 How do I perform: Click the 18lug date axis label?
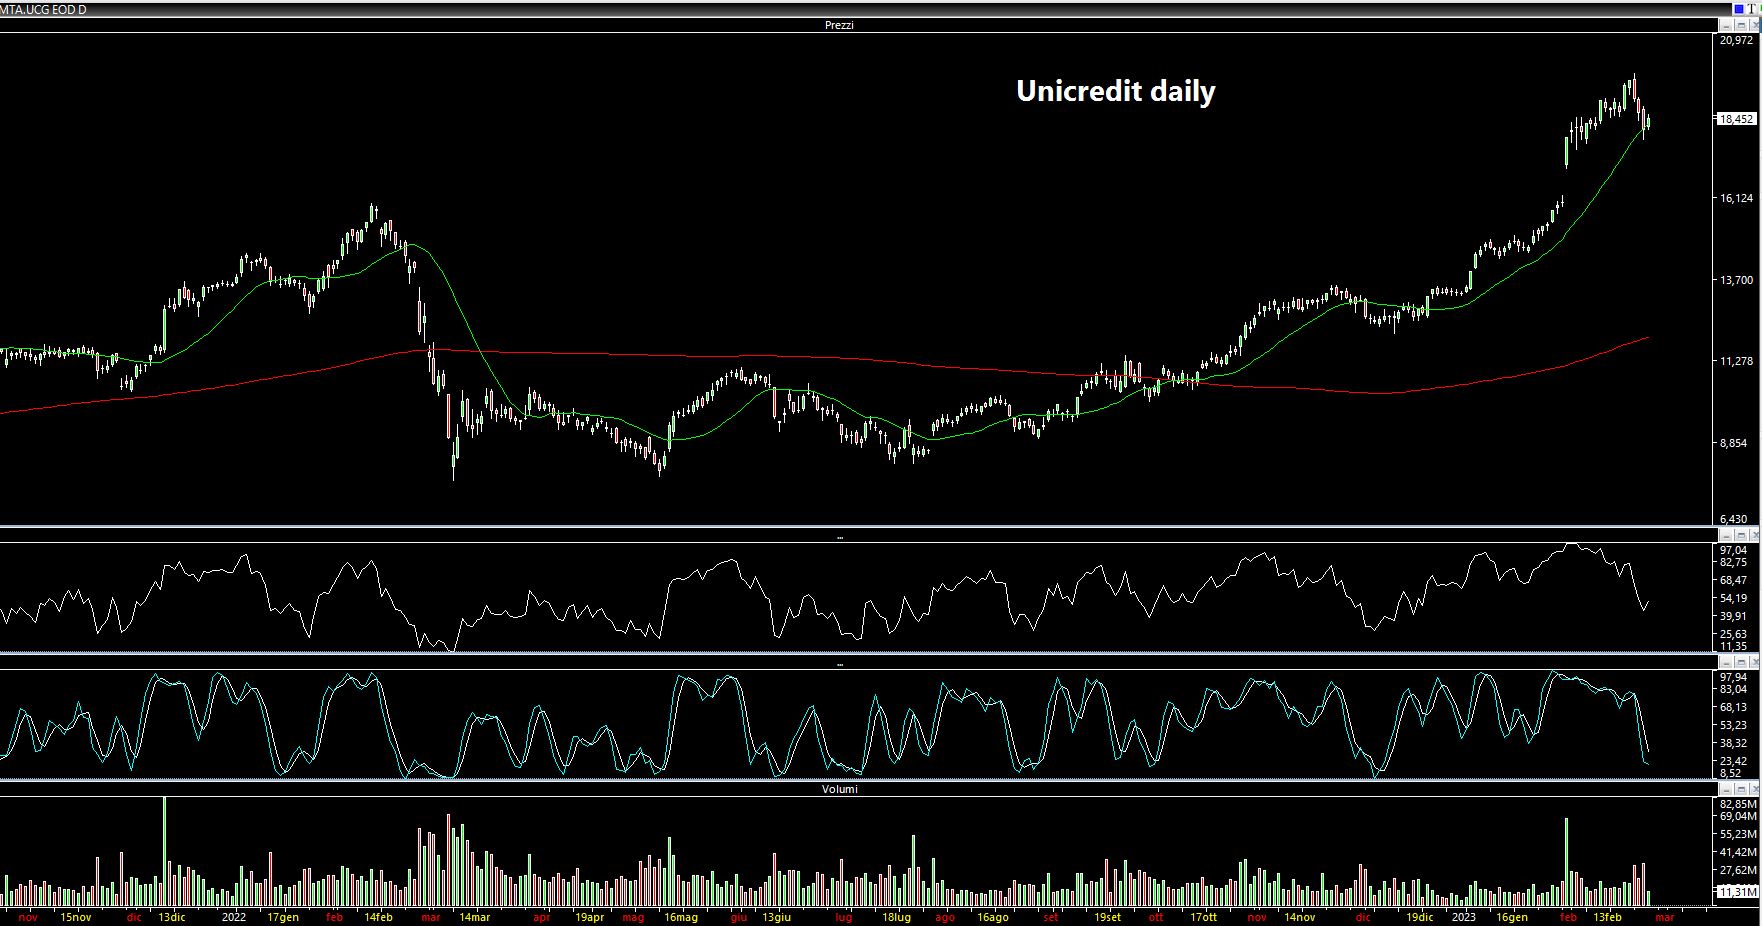(896, 917)
